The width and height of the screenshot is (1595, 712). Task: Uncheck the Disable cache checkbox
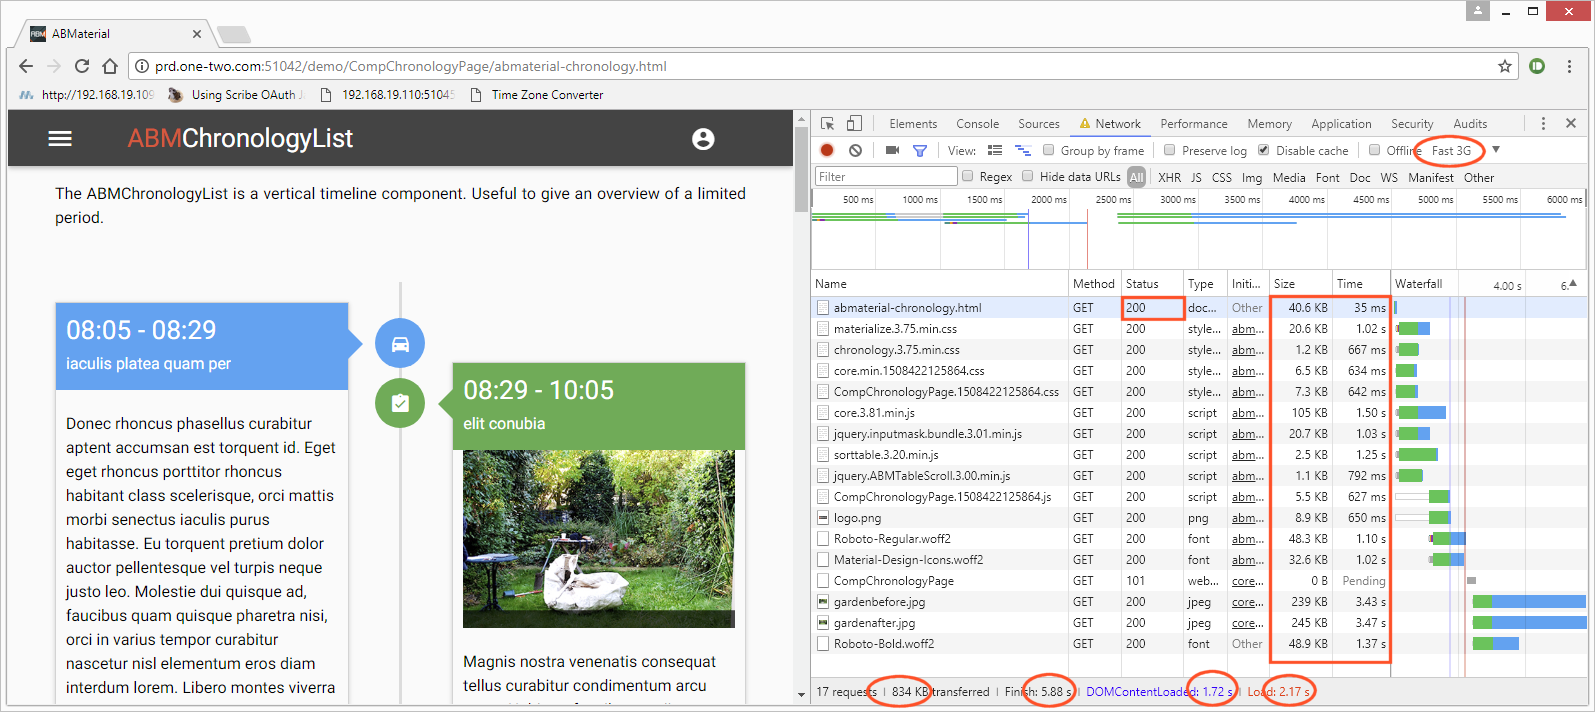click(x=1263, y=150)
